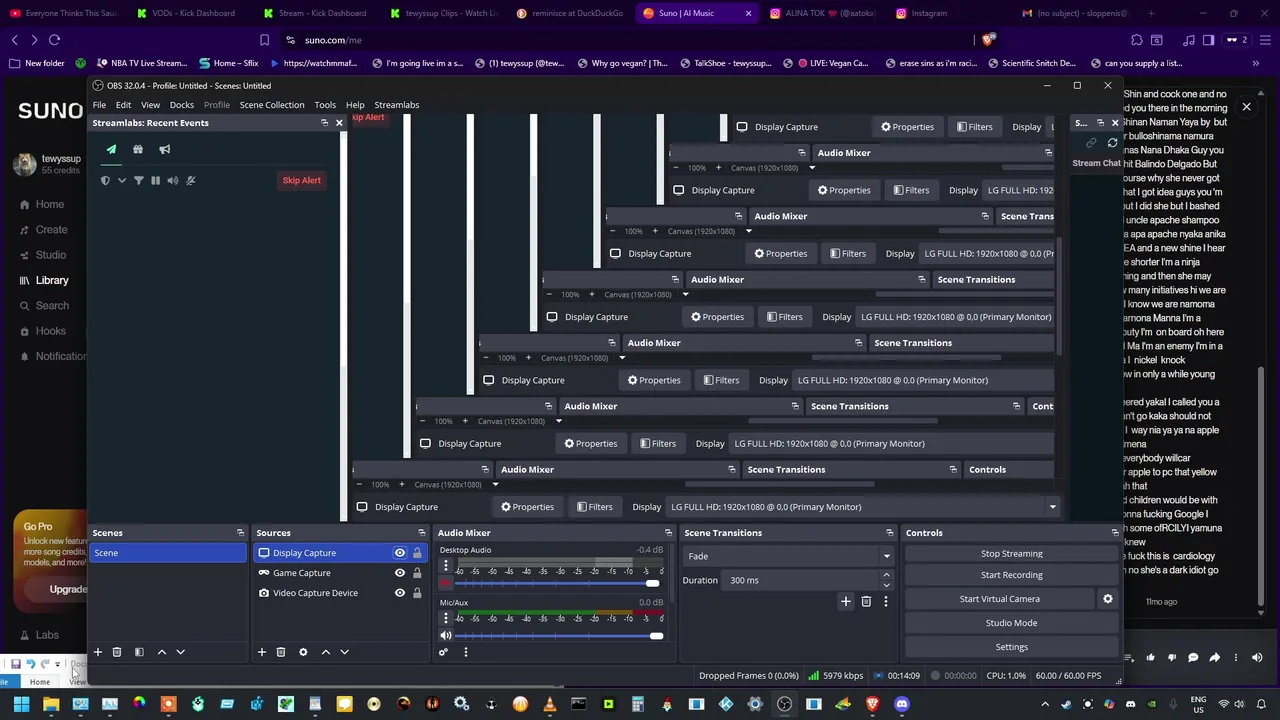This screenshot has width=1280, height=720.
Task: Open Audio Mixer dock three-dot menu
Action: click(x=465, y=652)
